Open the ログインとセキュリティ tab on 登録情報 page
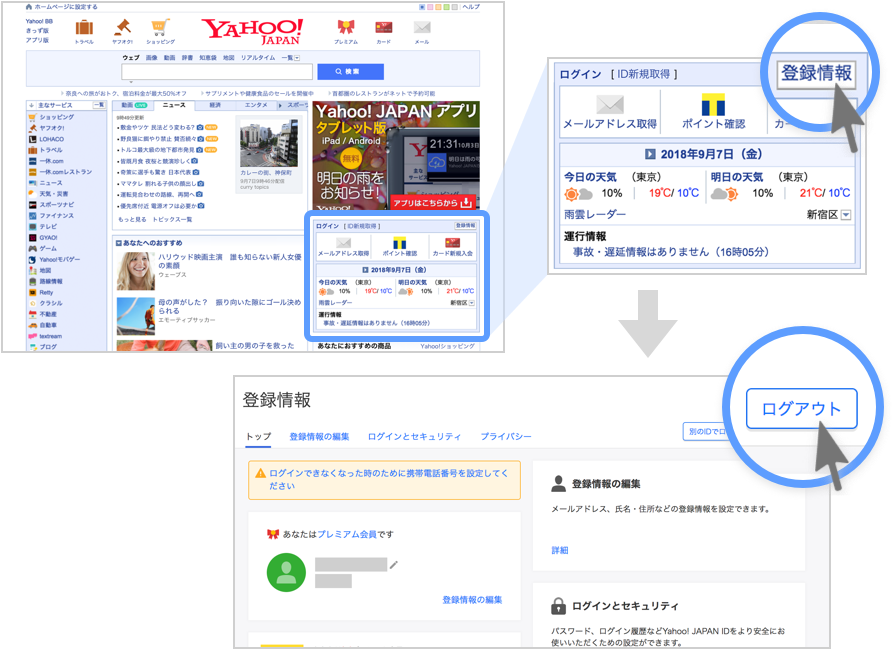892x650 pixels. (x=414, y=437)
